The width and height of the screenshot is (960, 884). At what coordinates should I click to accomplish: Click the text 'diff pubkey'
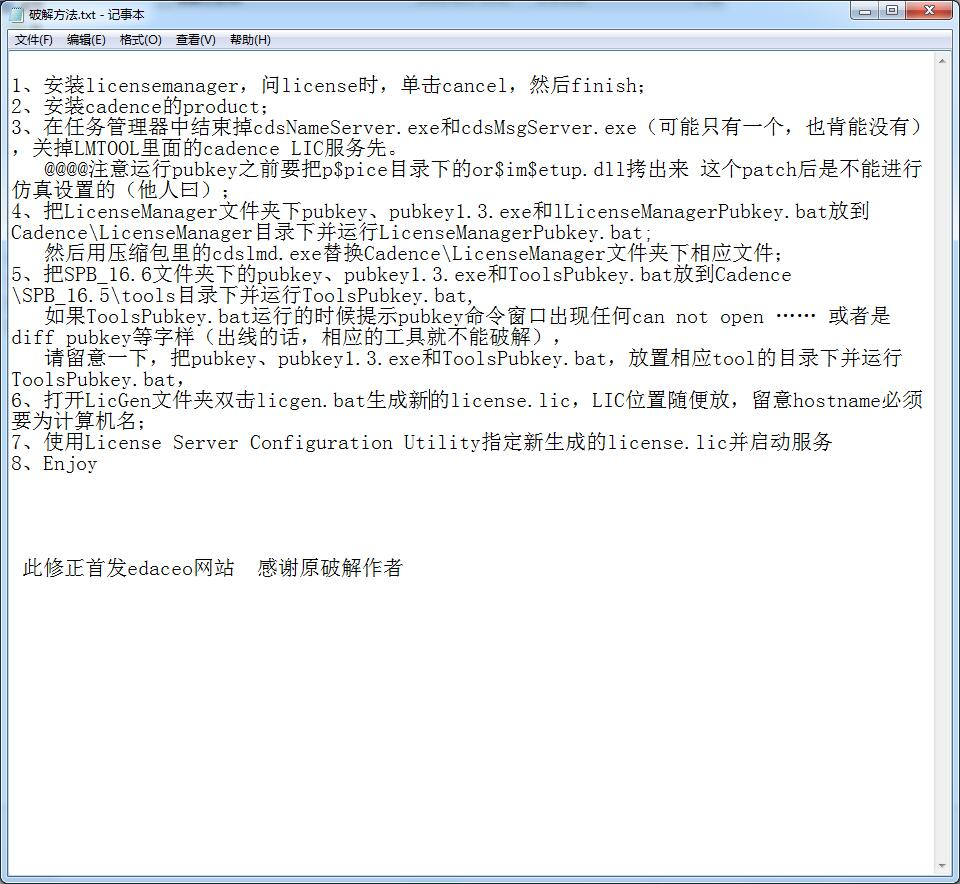pos(71,337)
